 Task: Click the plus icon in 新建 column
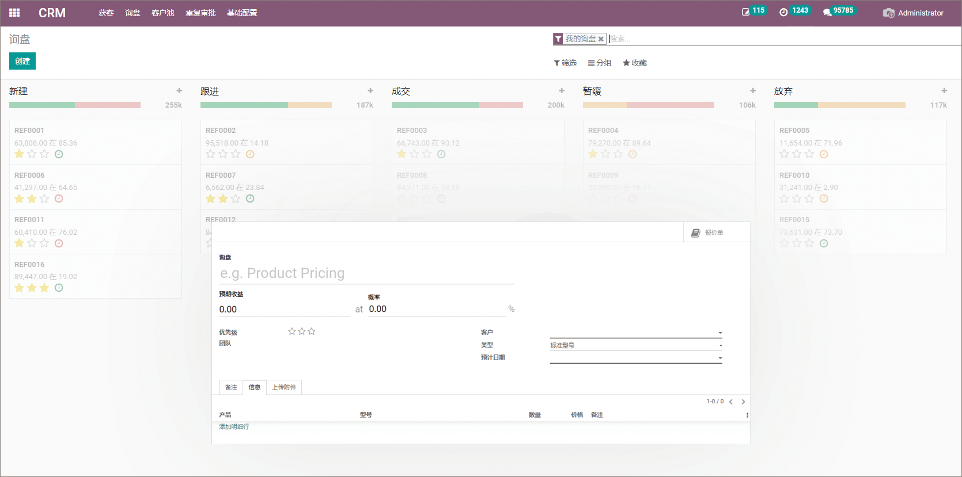point(179,91)
